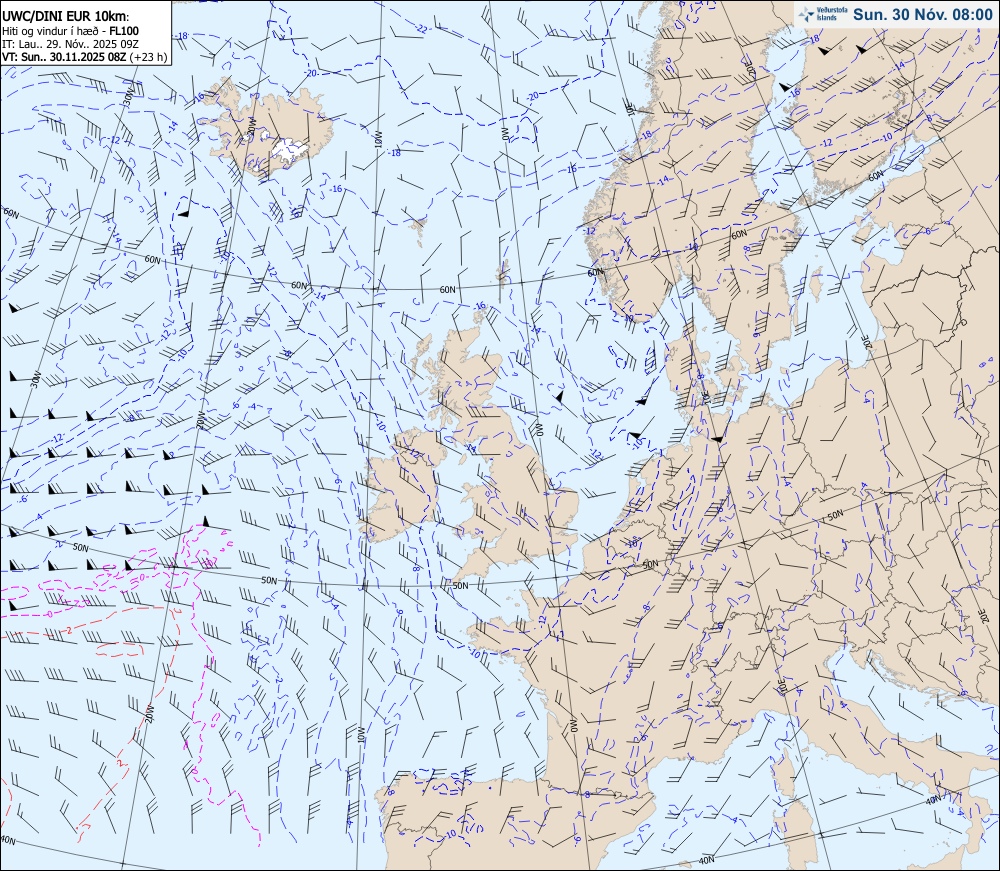The width and height of the screenshot is (1000, 871).
Task: Click the white Vatnajökull glacier patch on Iceland
Action: 290,149
